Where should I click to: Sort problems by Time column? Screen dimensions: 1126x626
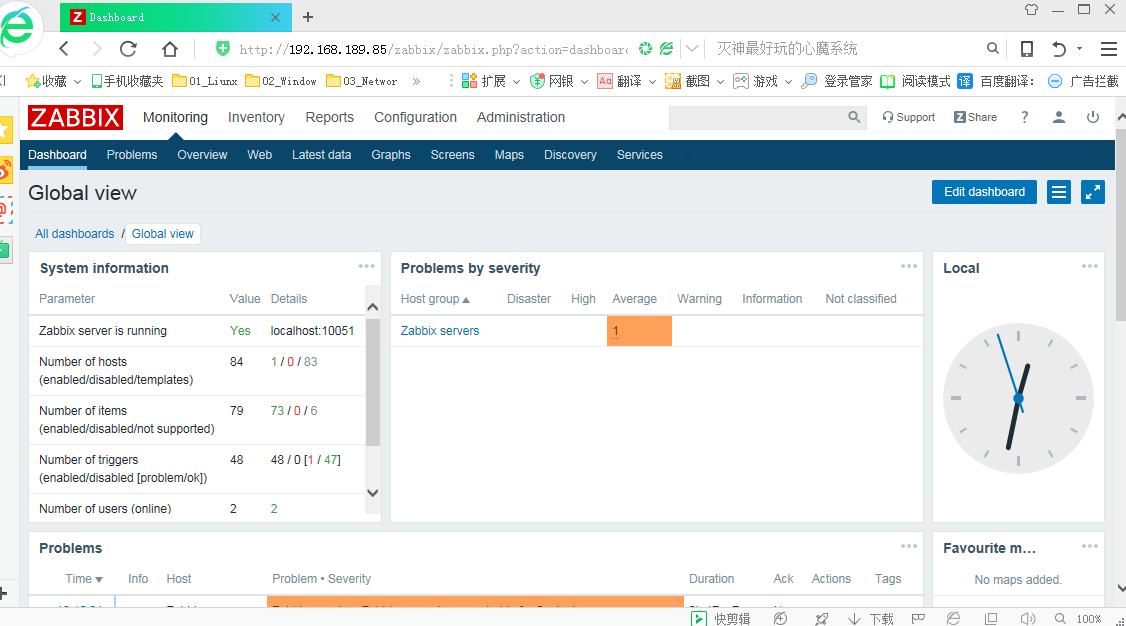[x=84, y=579]
